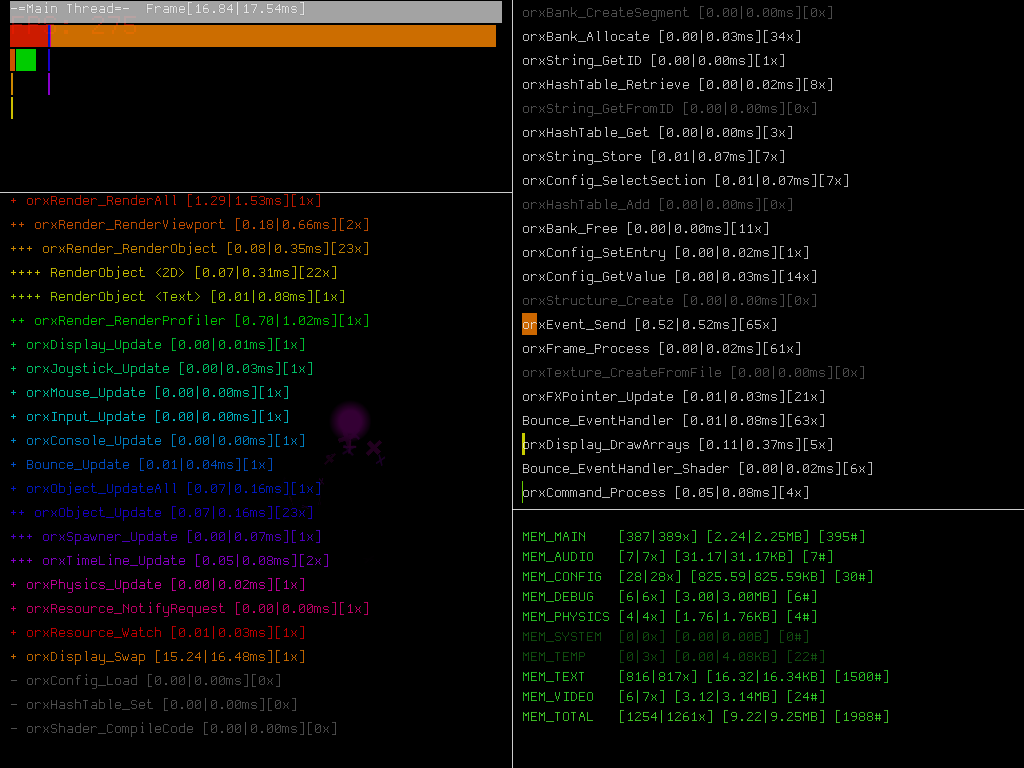Select the orxShader_CompileCode entry
Viewport: 1024px width, 768px height.
174,729
